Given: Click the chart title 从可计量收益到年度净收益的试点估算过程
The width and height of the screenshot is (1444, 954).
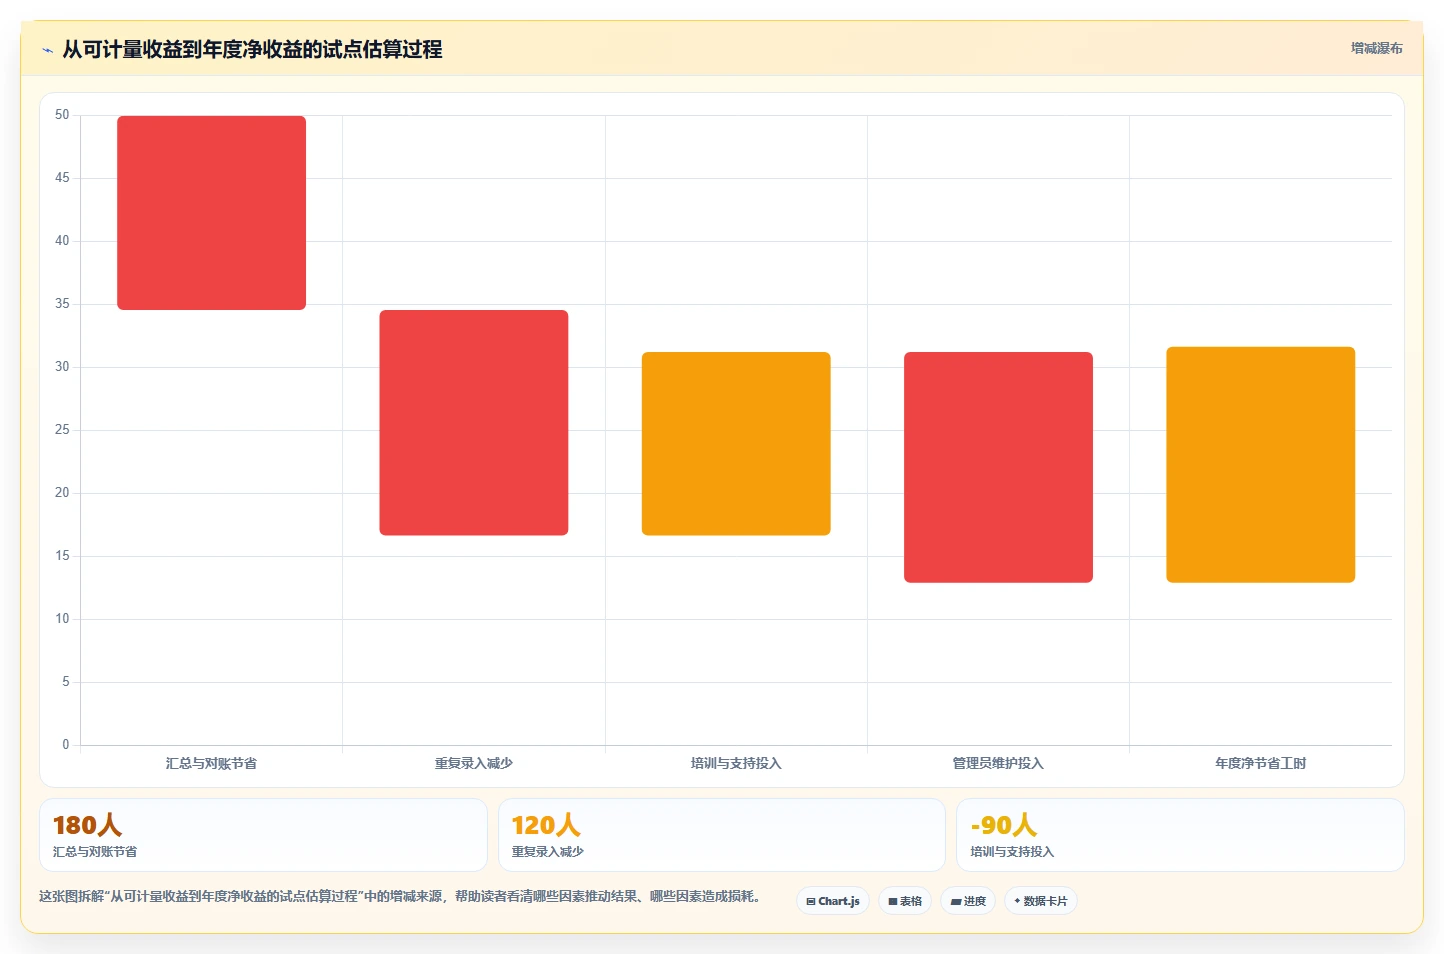Looking at the screenshot, I should pyautogui.click(x=252, y=49).
